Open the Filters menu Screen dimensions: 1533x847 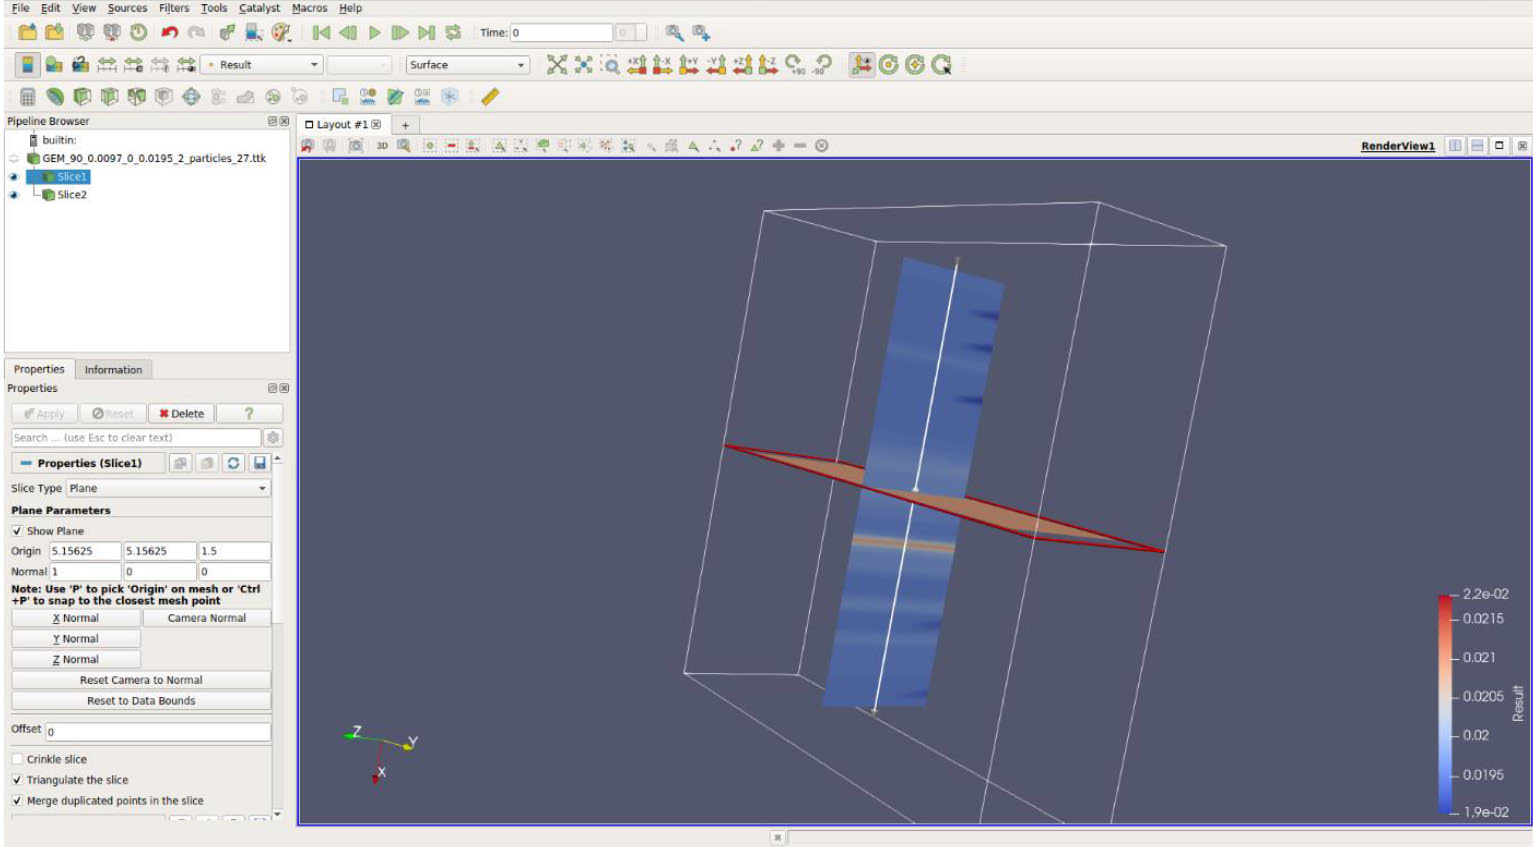click(174, 8)
